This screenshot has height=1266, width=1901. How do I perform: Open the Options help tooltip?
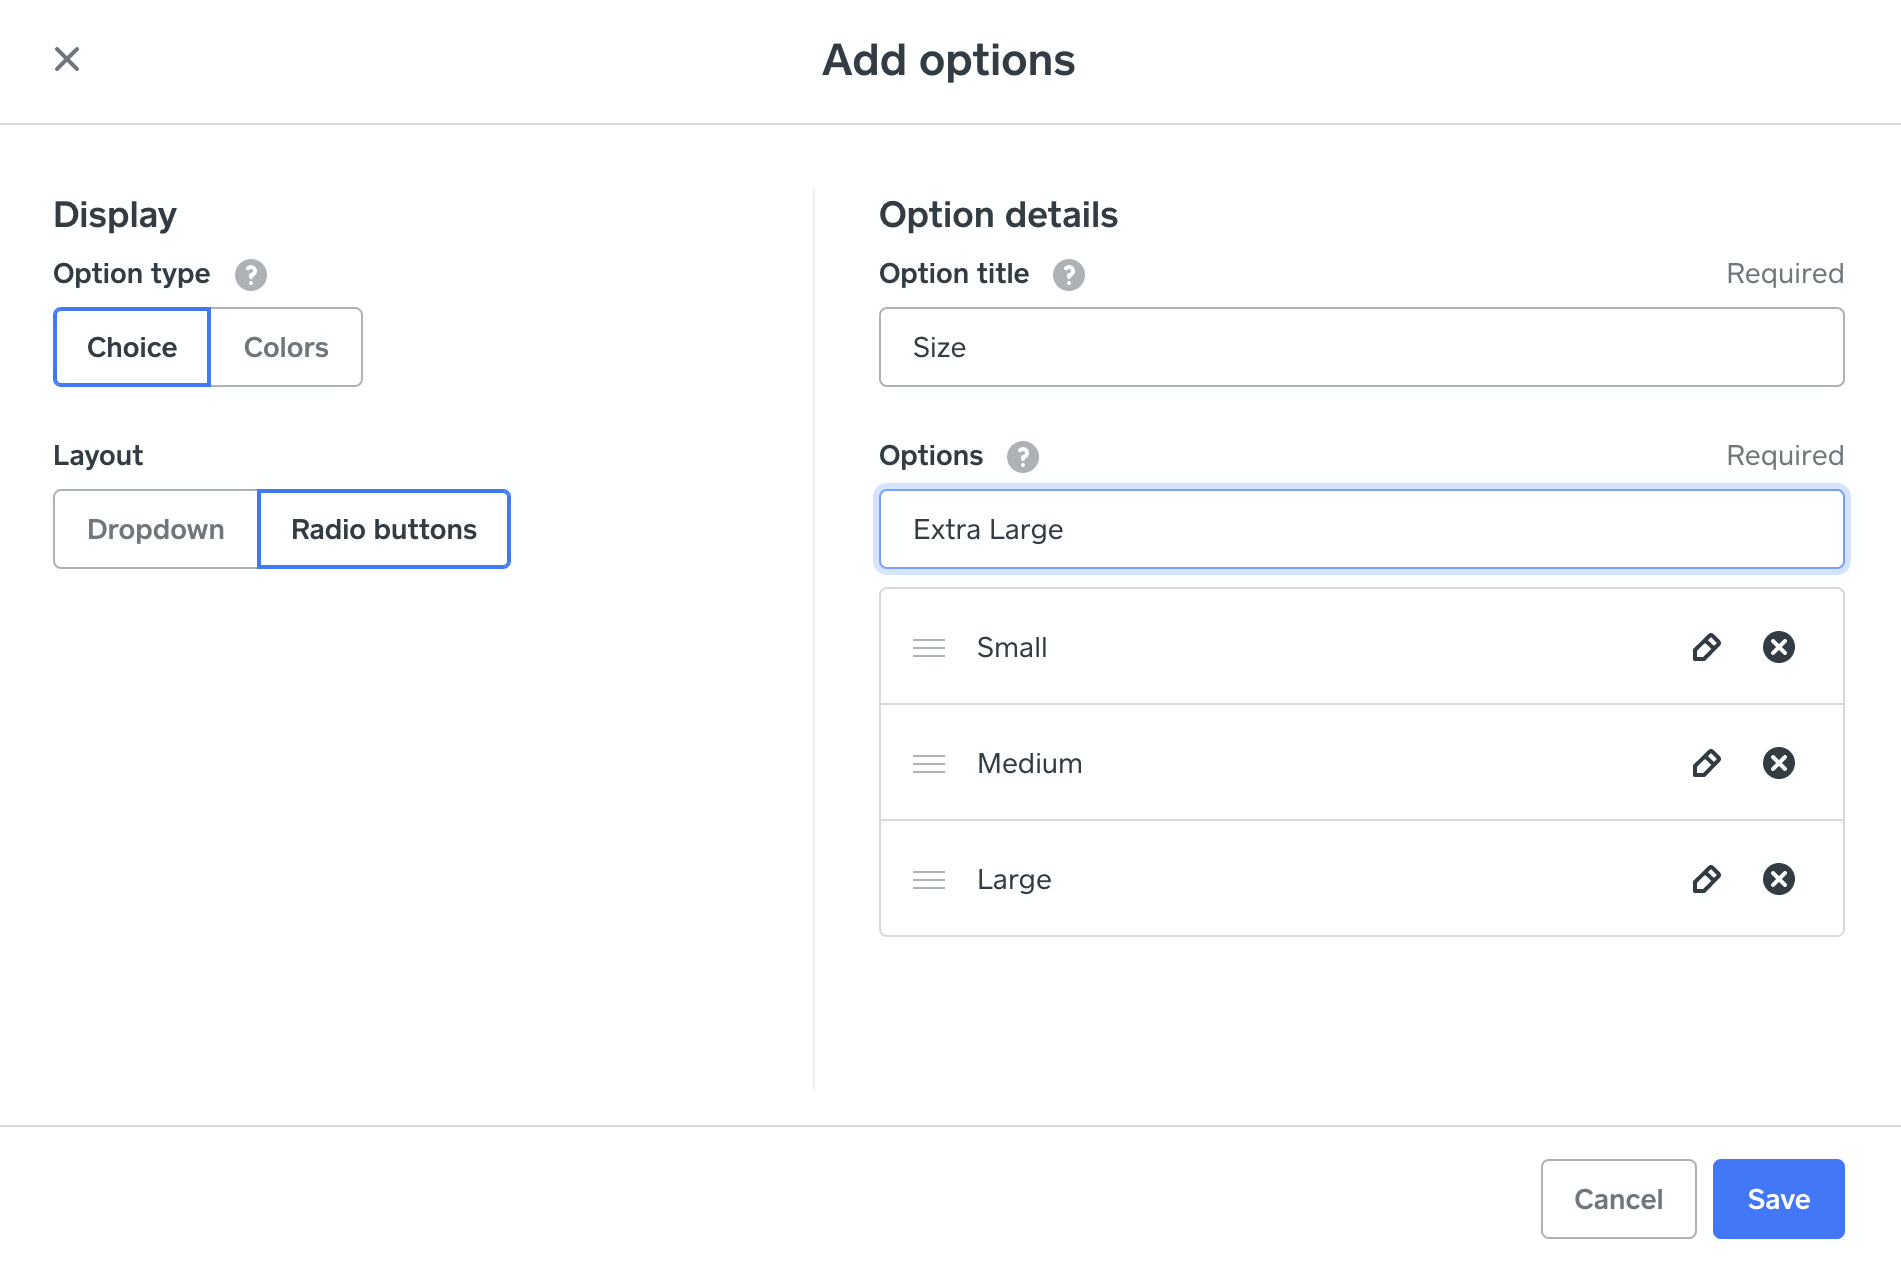(1022, 456)
